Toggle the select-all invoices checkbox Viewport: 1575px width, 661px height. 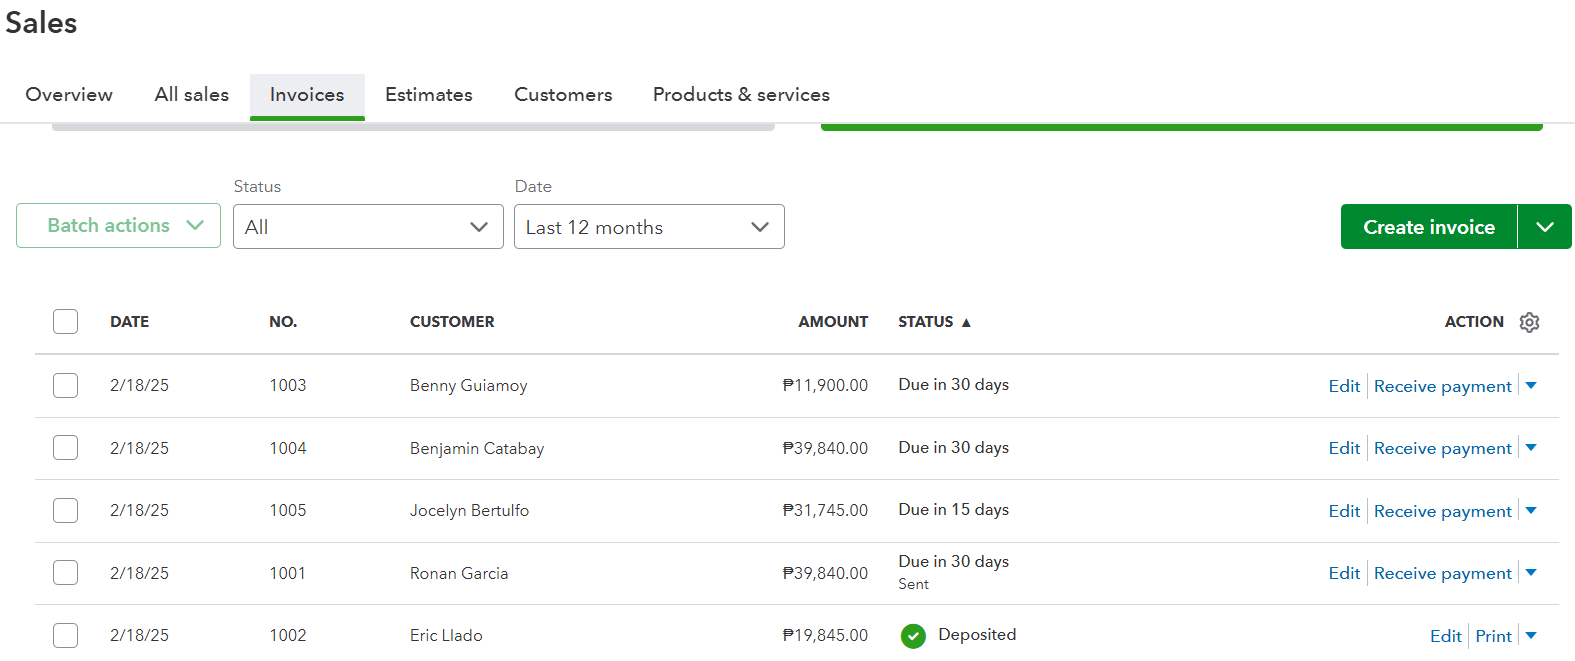pos(66,321)
